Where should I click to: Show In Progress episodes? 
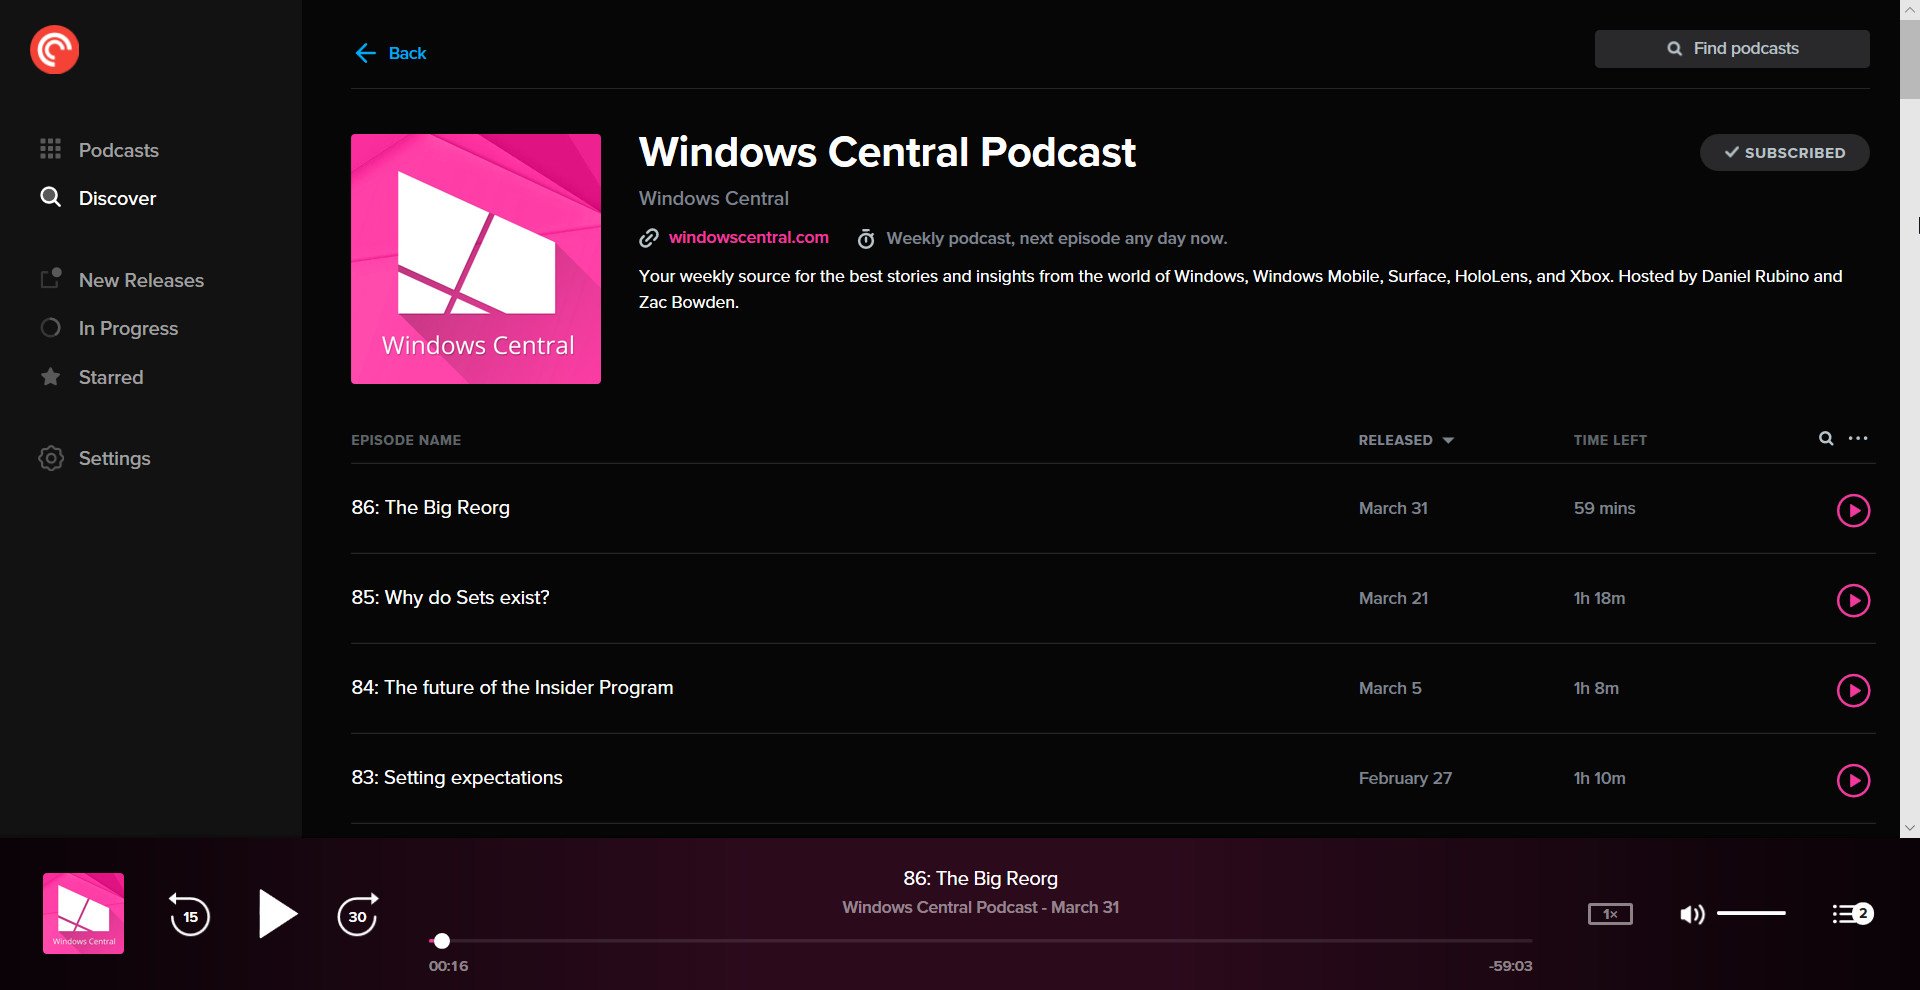[108, 328]
